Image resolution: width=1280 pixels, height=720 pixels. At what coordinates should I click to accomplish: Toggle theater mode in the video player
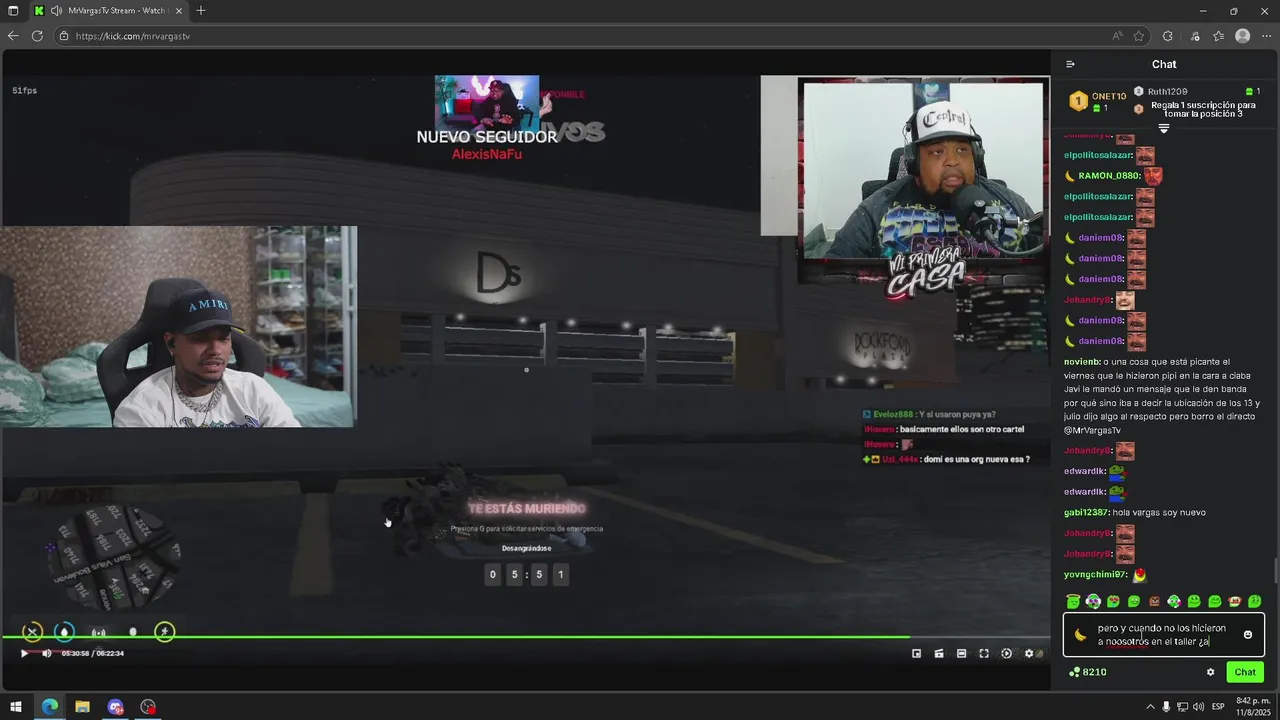[x=961, y=653]
